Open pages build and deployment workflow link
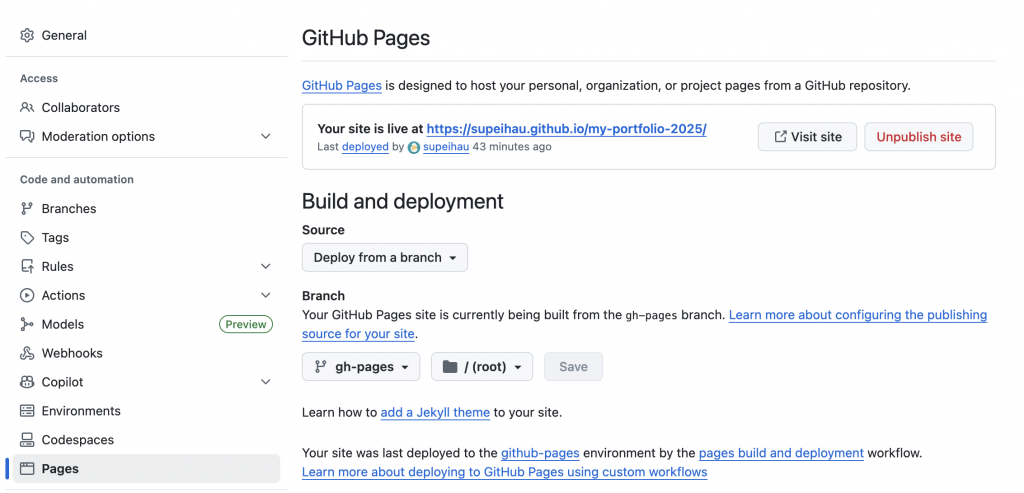Screen dimensions: 1024x493 coord(781,453)
